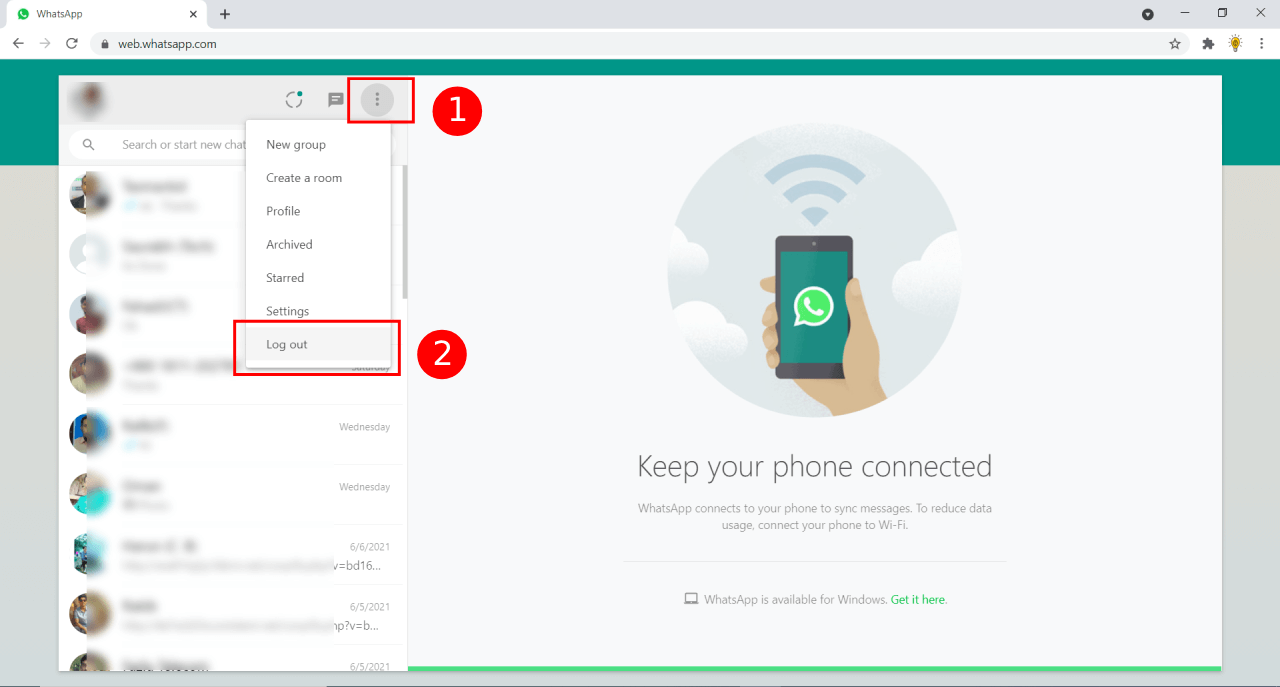The width and height of the screenshot is (1280, 687).
Task: Close the WhatsApp tab
Action: (x=193, y=14)
